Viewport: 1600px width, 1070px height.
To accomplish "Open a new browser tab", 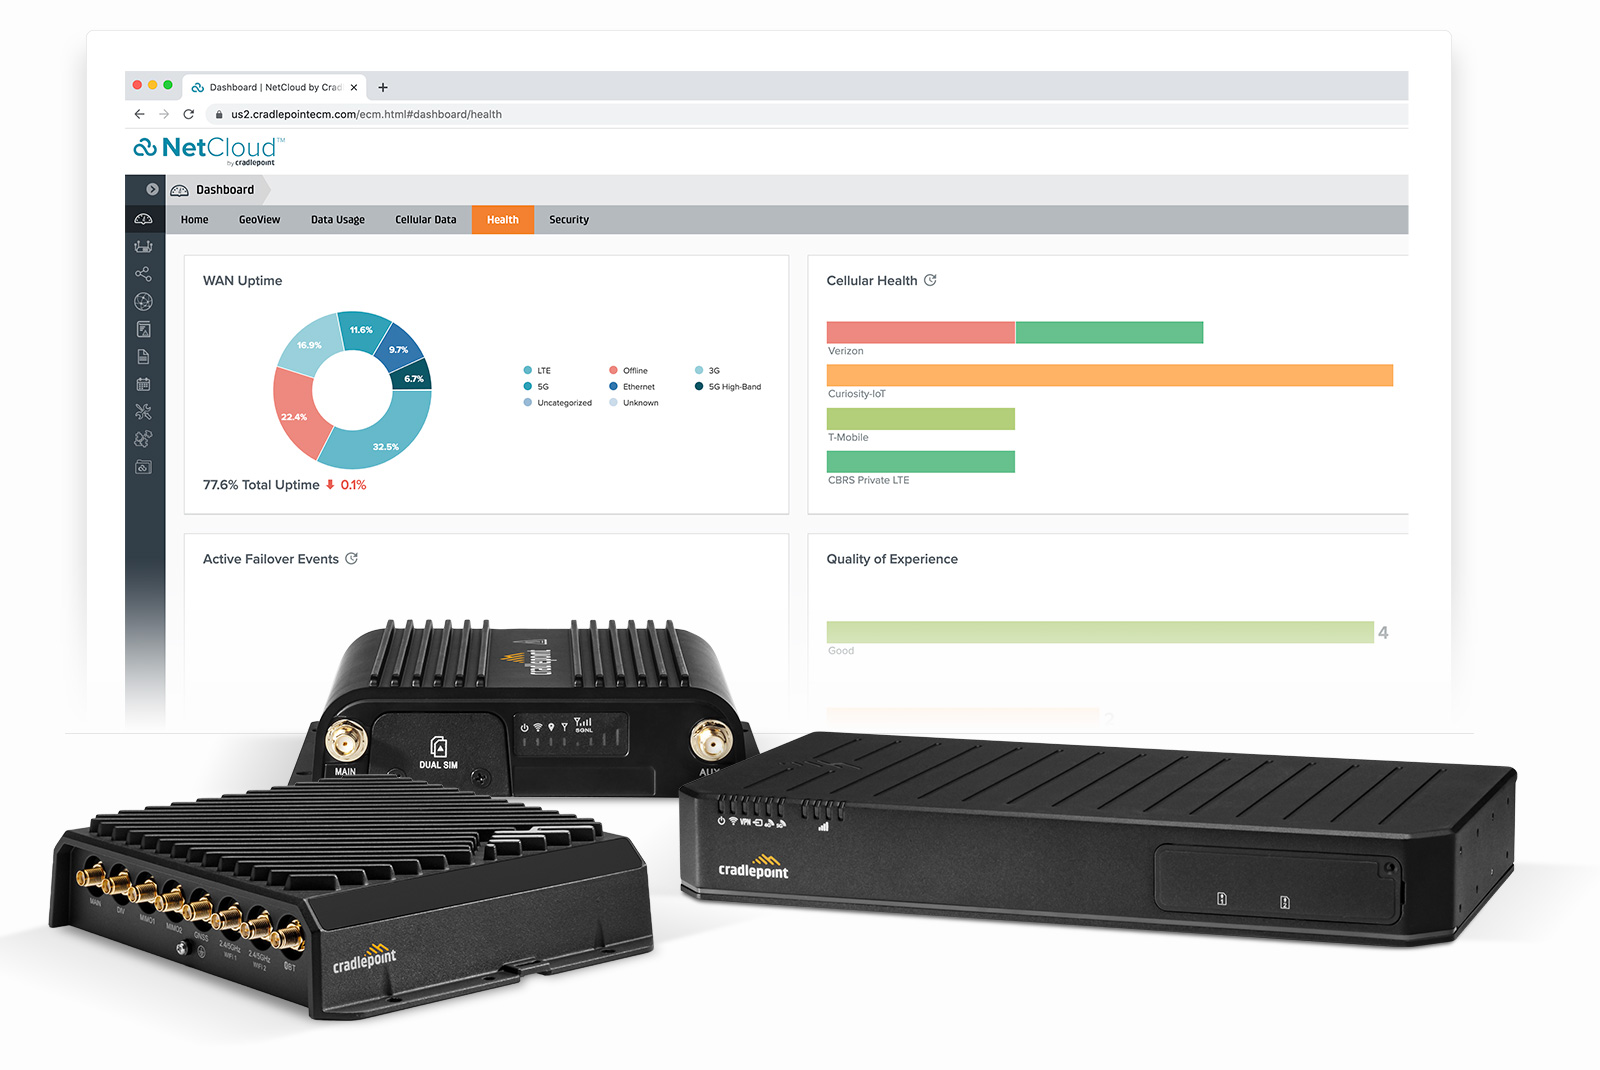I will (x=382, y=87).
